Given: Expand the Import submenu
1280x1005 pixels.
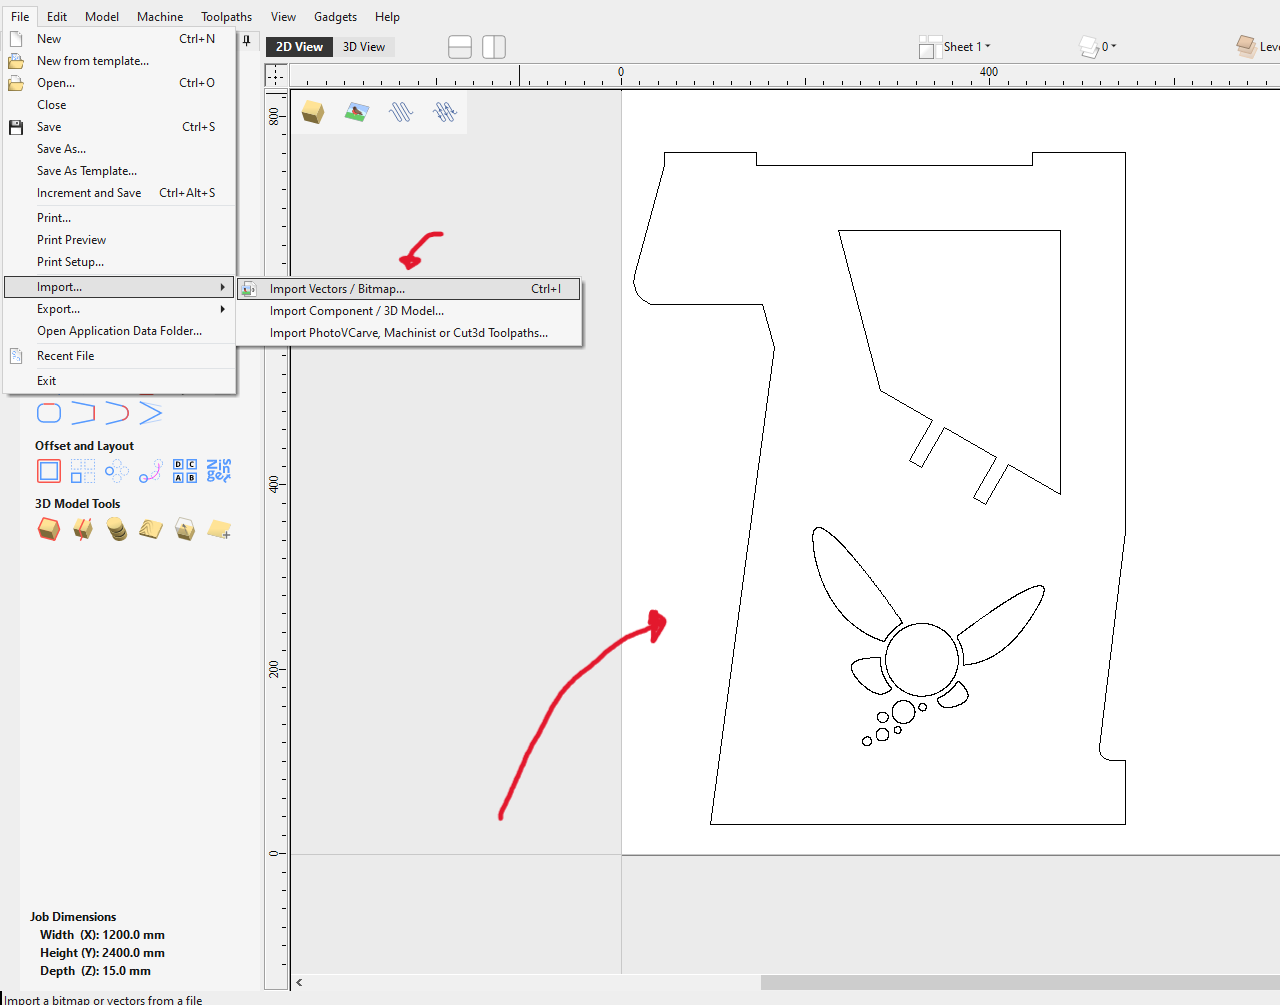Looking at the screenshot, I should (119, 287).
